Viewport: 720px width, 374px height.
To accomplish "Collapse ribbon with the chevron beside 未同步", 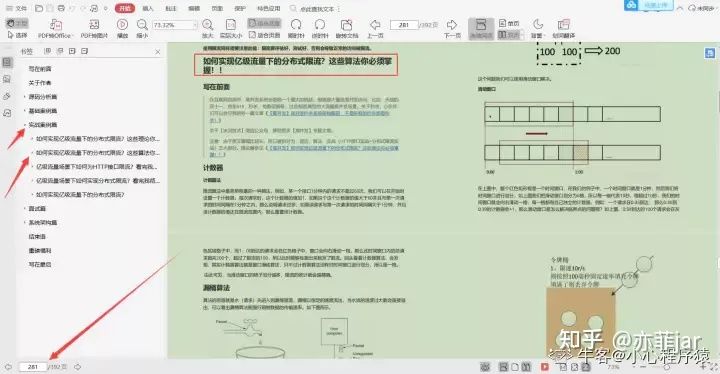I will [680, 8].
